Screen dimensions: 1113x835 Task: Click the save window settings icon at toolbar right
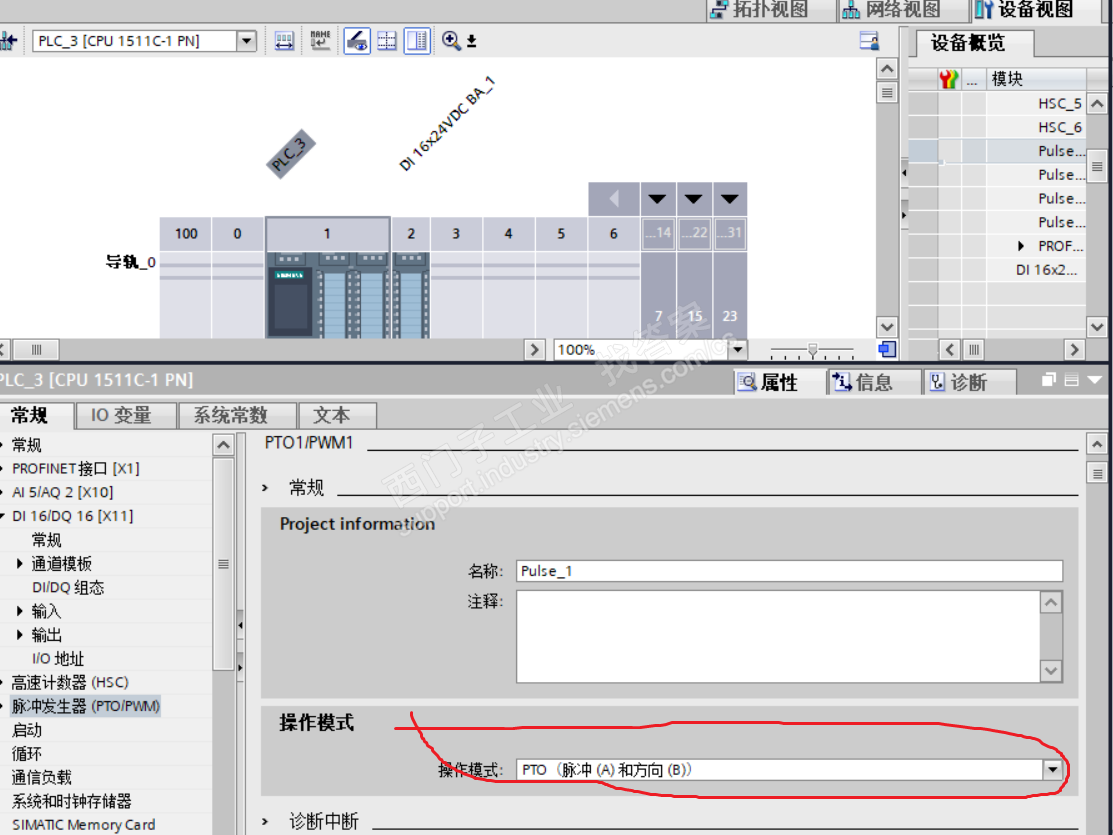869,41
